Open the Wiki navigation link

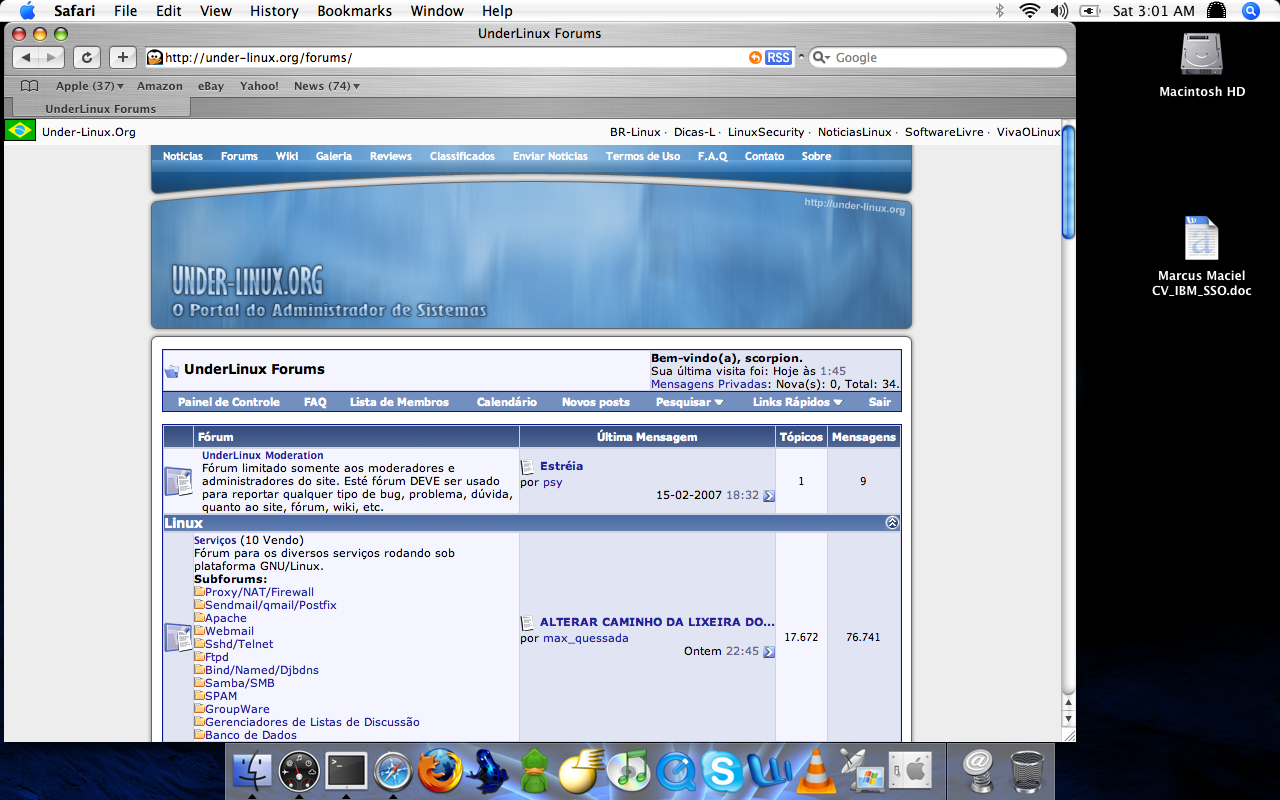tap(287, 156)
